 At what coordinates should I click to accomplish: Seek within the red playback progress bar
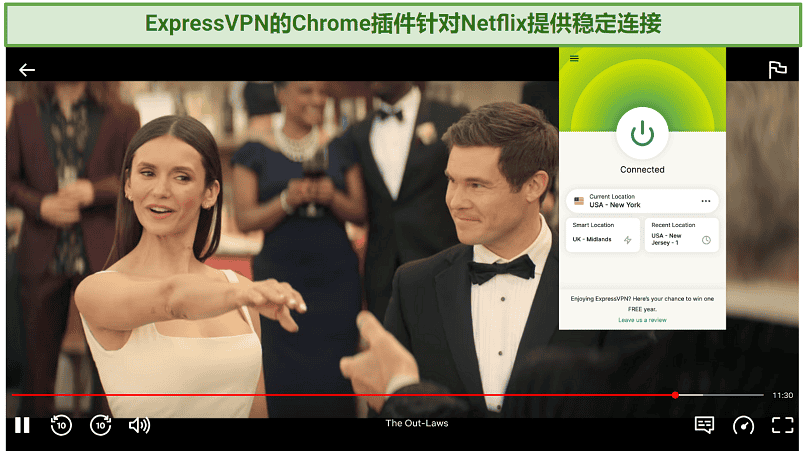click(x=343, y=395)
